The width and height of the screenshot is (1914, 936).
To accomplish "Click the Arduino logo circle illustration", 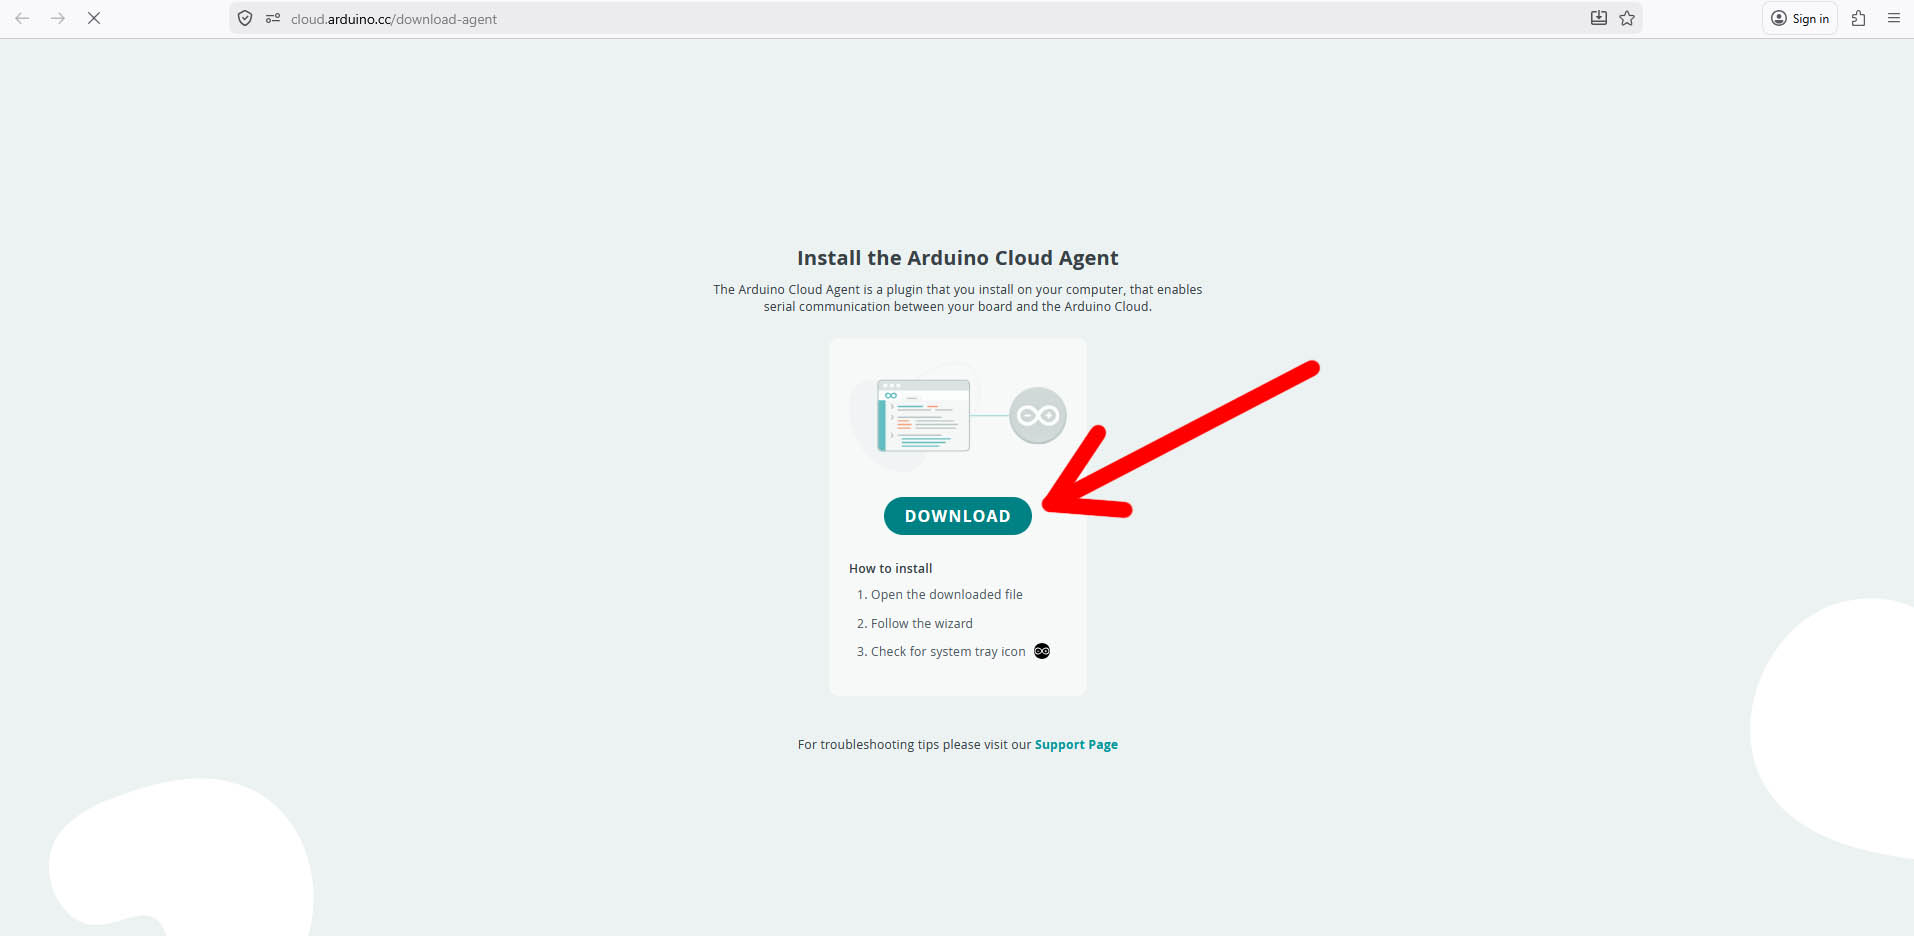I will coord(1038,415).
